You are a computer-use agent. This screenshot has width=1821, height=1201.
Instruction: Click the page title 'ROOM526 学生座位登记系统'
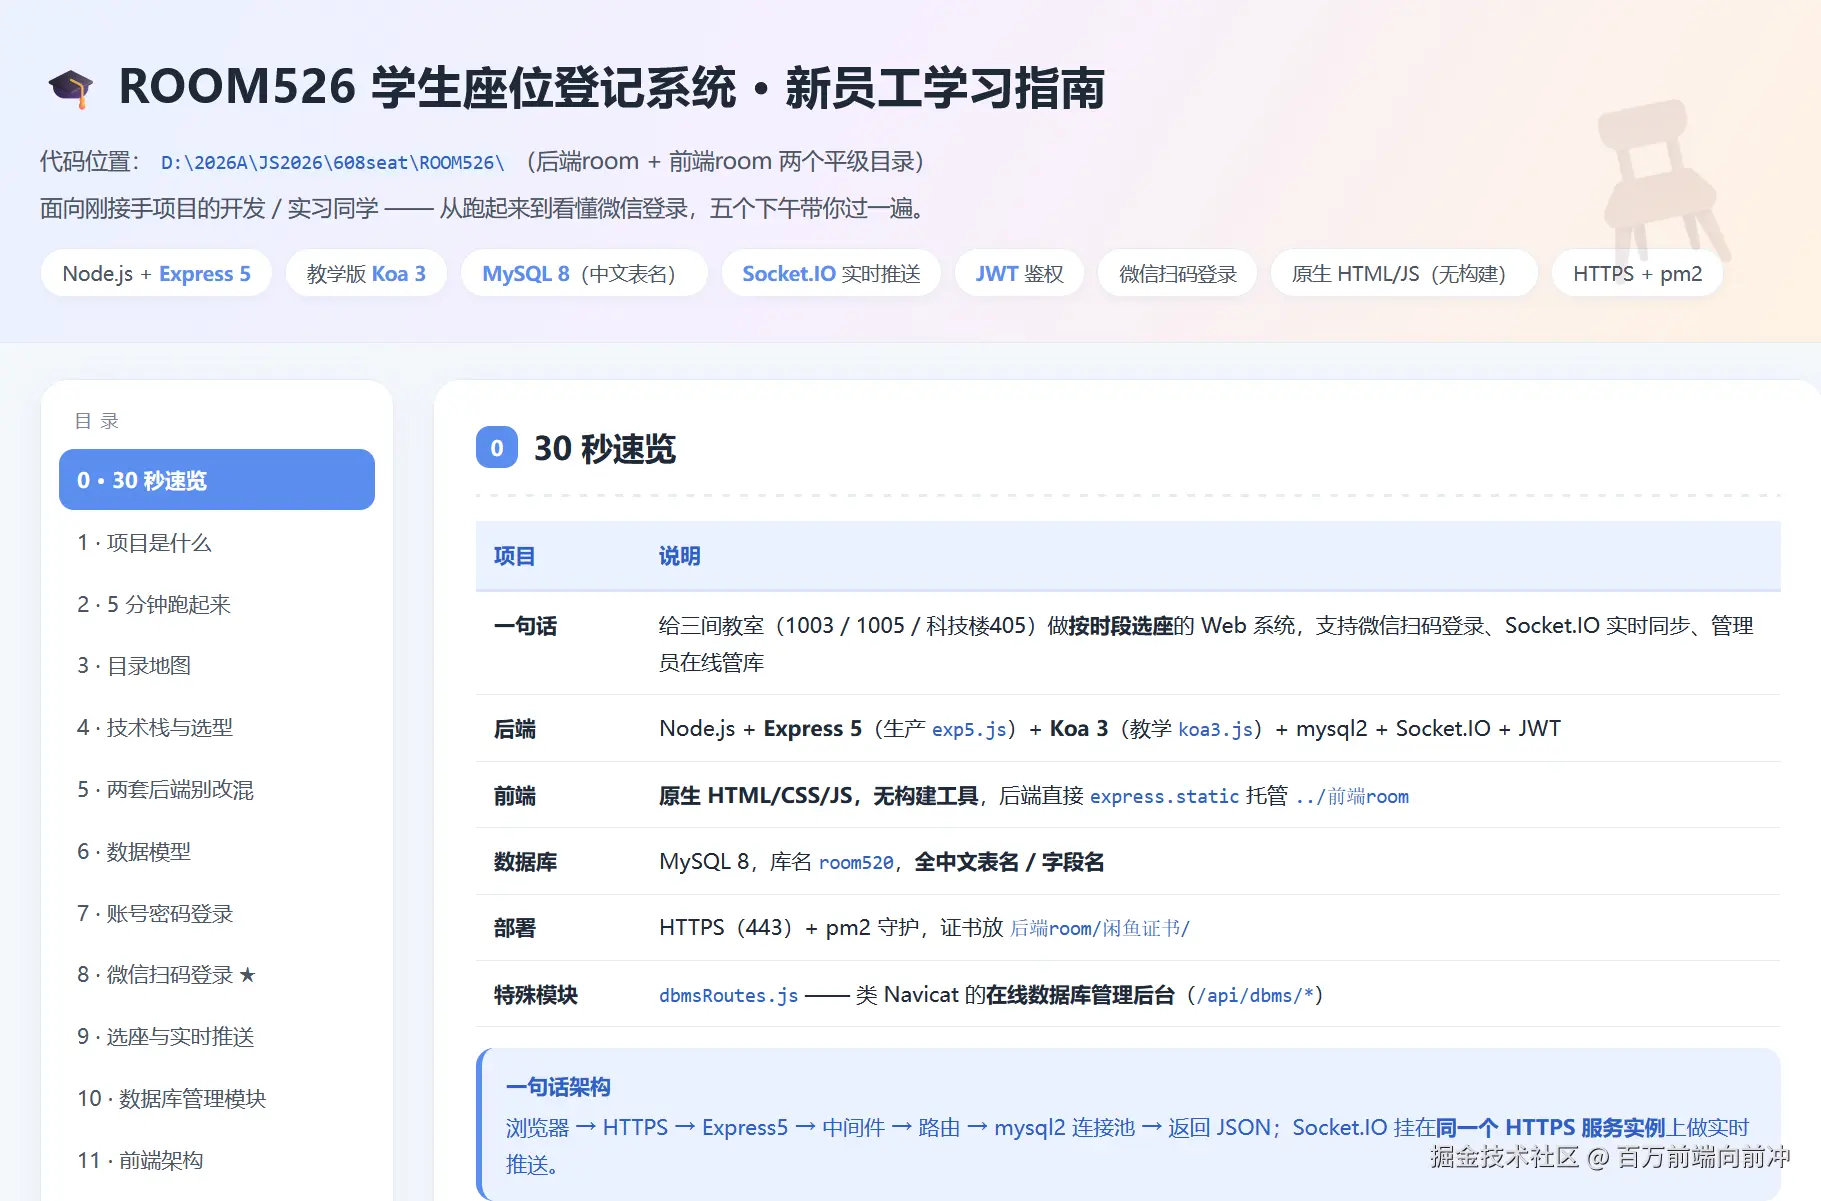coord(428,88)
